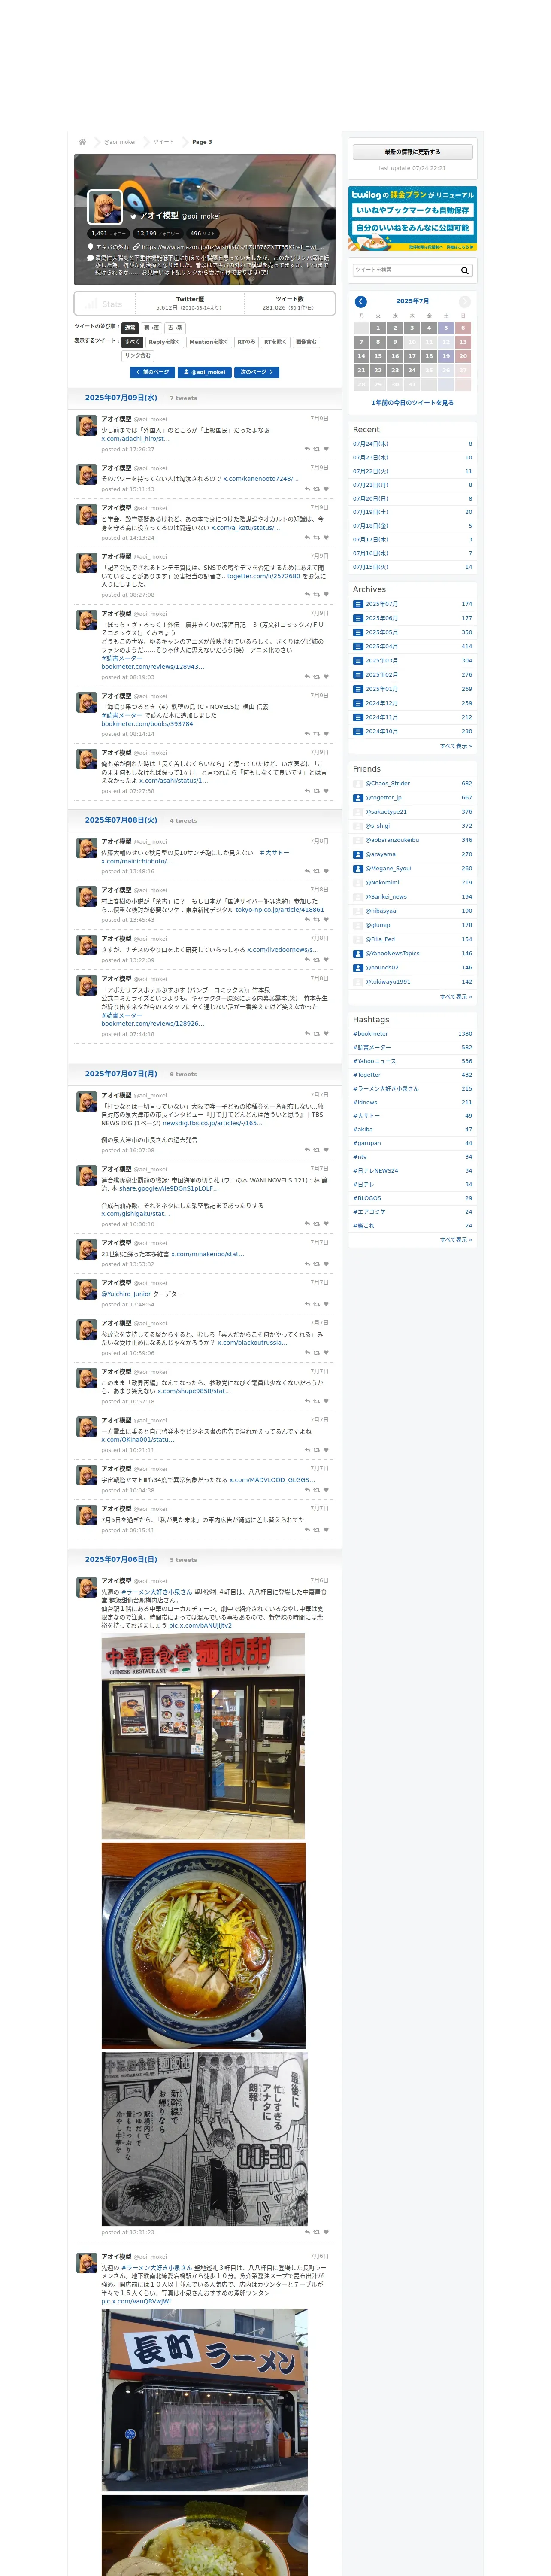Screen dimensions: 551x2576
Task: Enable Mentionを除く filter
Action: point(209,342)
